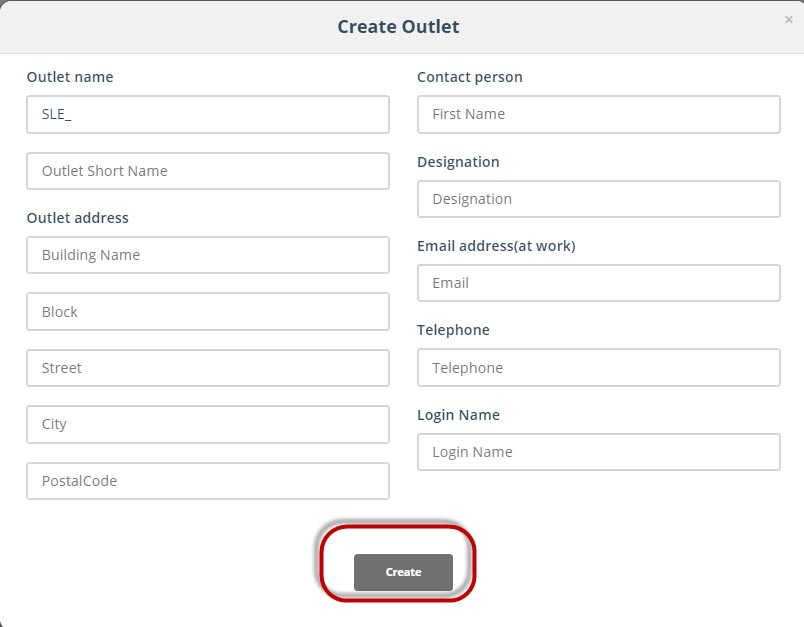
Task: Click the Outlet name label
Action: pyautogui.click(x=70, y=77)
